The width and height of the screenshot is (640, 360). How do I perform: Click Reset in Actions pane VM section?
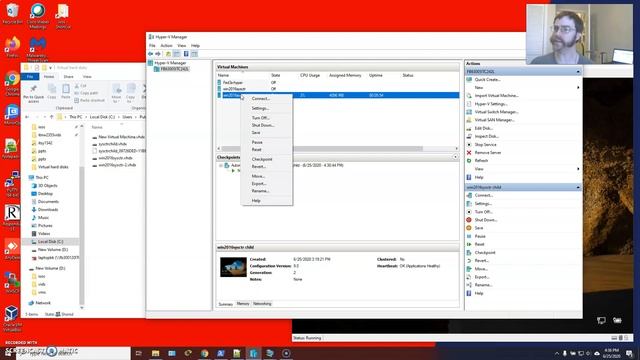(x=479, y=244)
